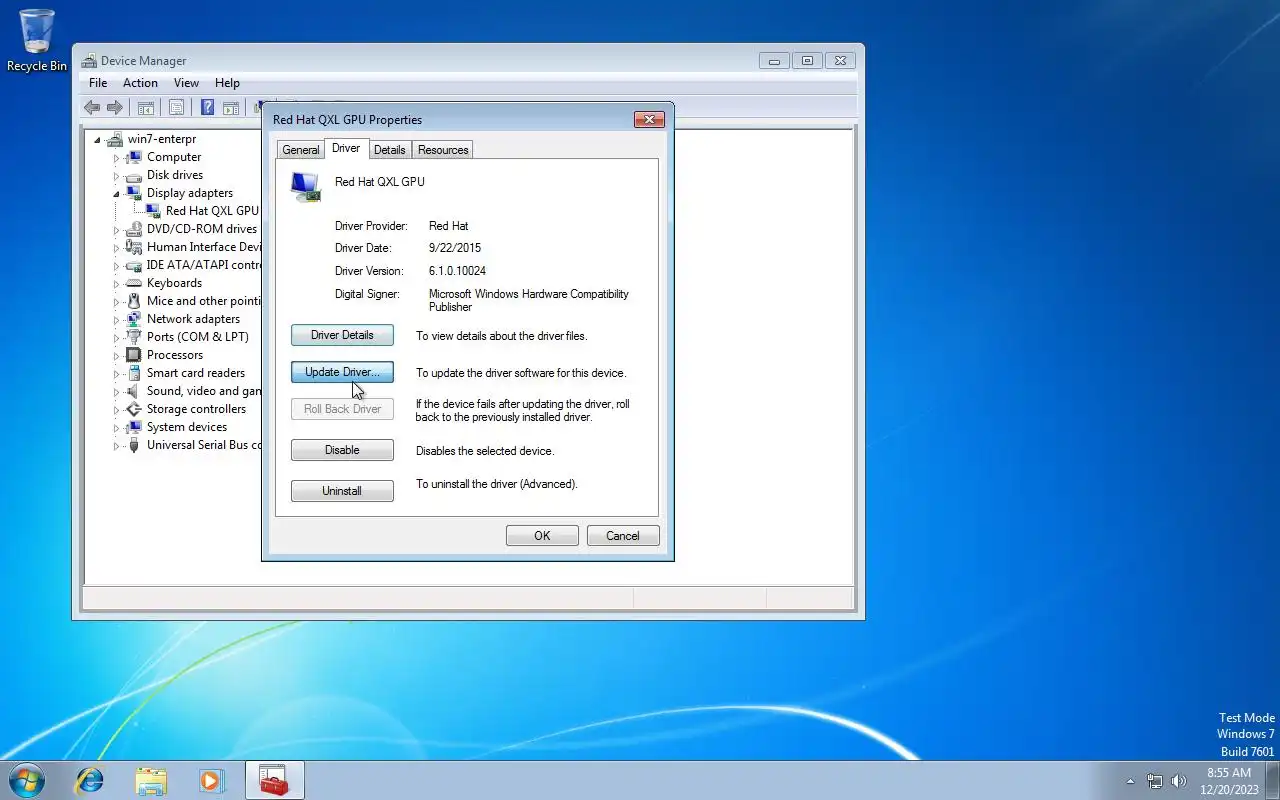Expand the Disk drives node
This screenshot has width=1280, height=800.
(116, 176)
